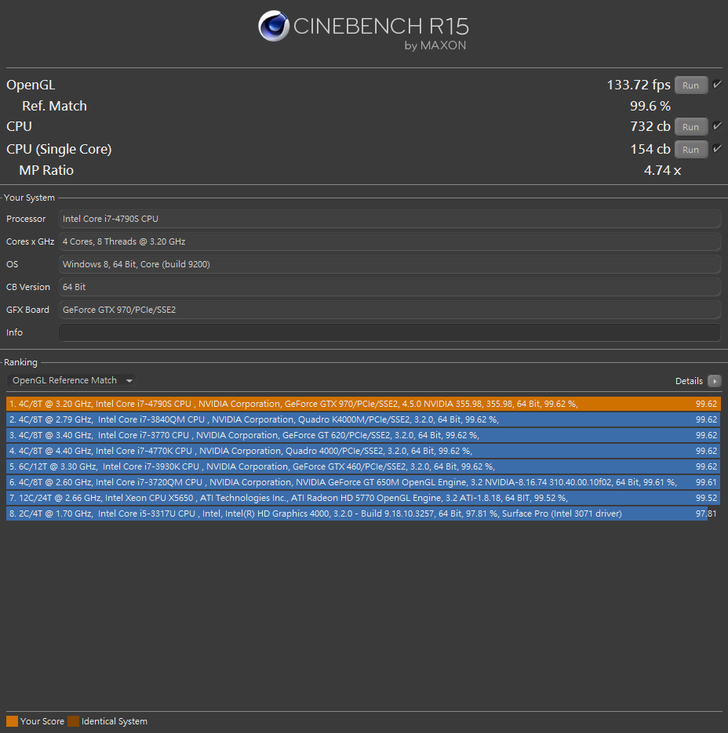The height and width of the screenshot is (733, 728).
Task: Open the OpenGL Reference Match dropdown
Action: point(71,381)
